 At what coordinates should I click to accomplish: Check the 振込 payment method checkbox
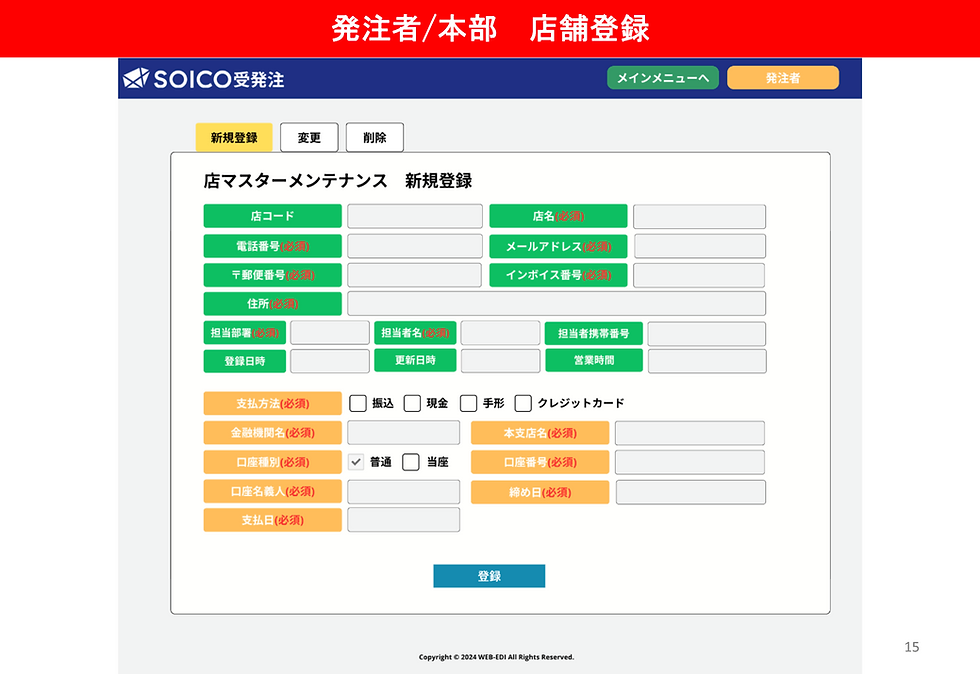pyautogui.click(x=358, y=403)
